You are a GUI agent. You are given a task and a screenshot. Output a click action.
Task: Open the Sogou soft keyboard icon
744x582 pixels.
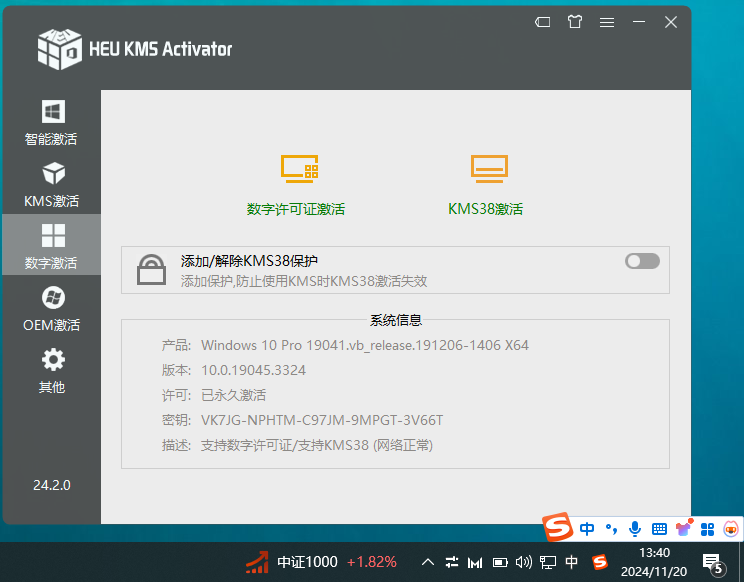[659, 529]
